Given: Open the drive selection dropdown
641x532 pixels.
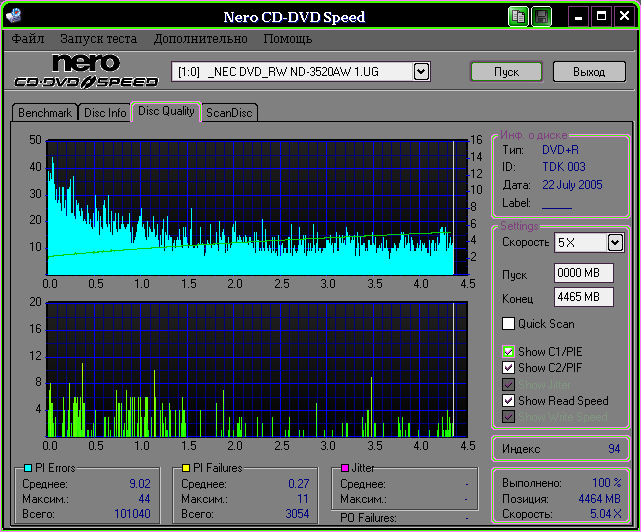Looking at the screenshot, I should [421, 71].
